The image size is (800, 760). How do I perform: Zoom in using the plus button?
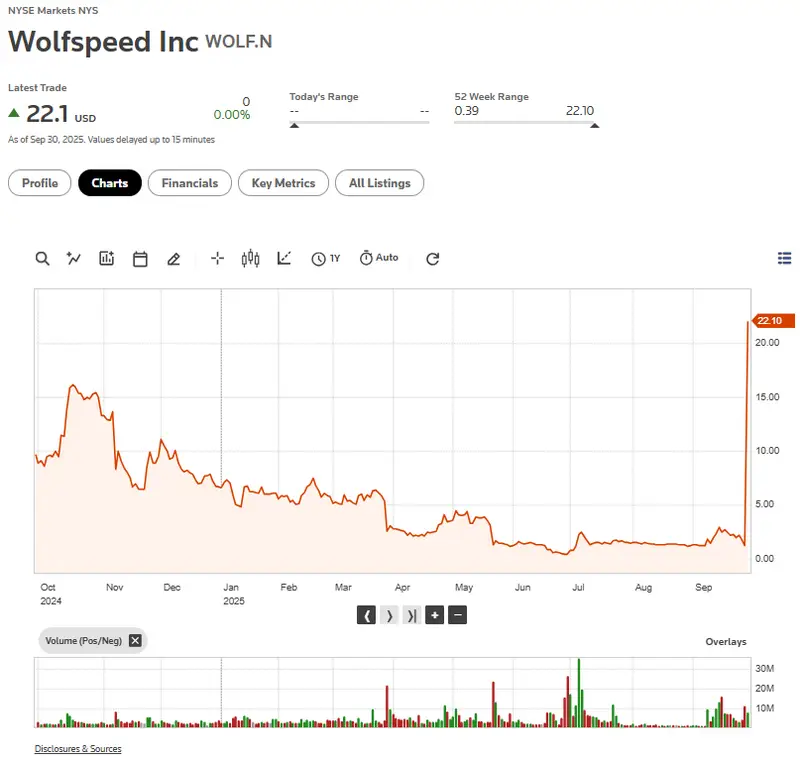[x=434, y=615]
